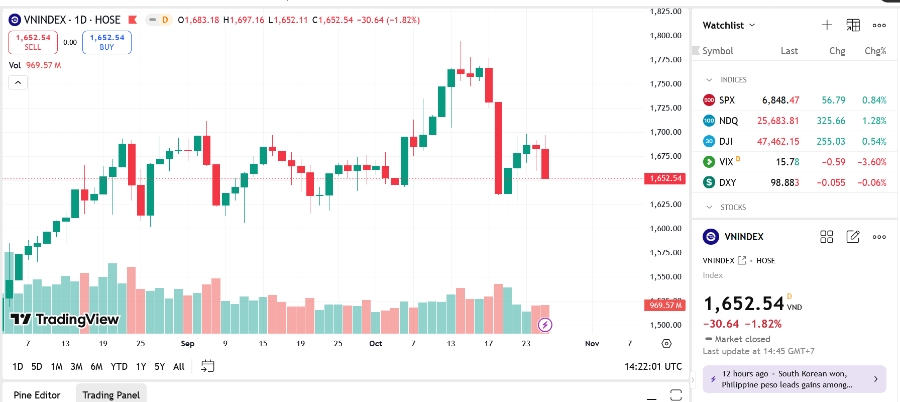Open VNINDEX details grid view icon

coord(827,237)
